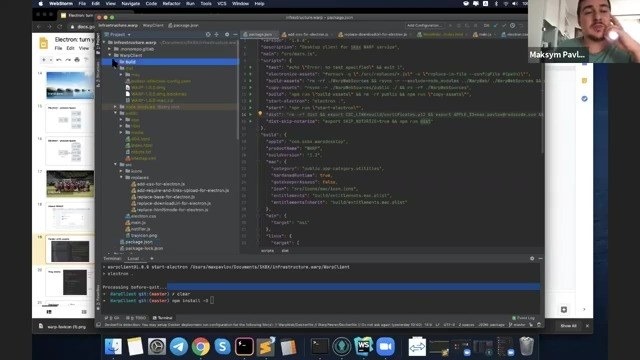Open Finder from the dock

(x=113, y=347)
